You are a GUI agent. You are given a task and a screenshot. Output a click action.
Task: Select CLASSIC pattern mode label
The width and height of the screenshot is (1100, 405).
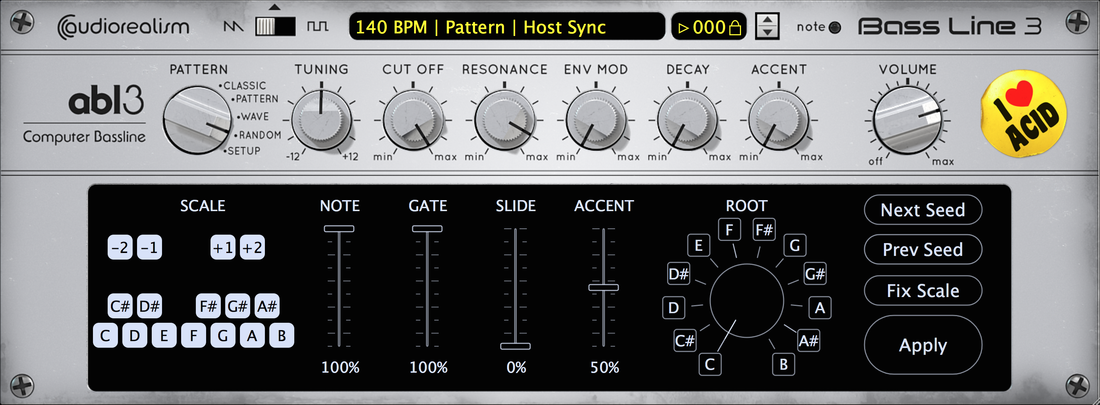pyautogui.click(x=244, y=86)
